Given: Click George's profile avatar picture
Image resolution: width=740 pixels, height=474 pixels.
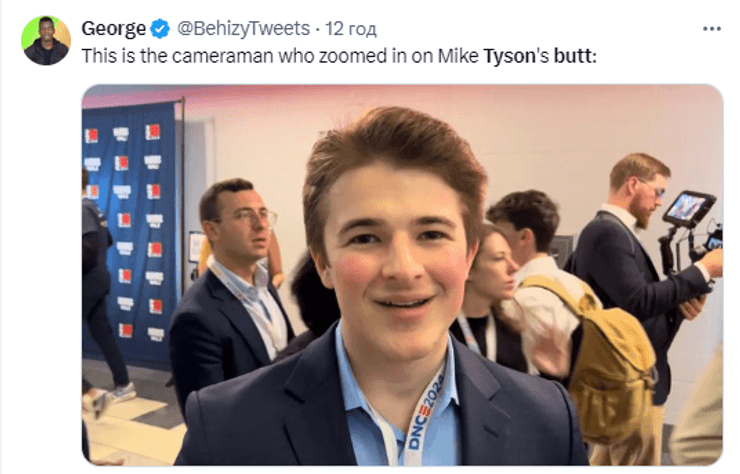Looking at the screenshot, I should pyautogui.click(x=46, y=40).
